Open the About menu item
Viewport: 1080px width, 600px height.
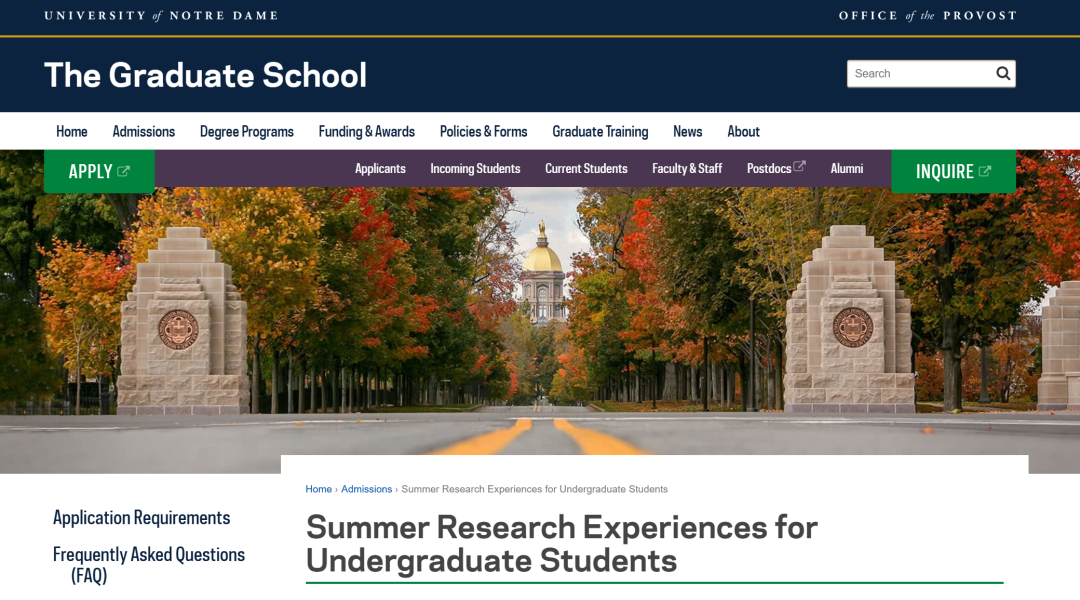743,131
